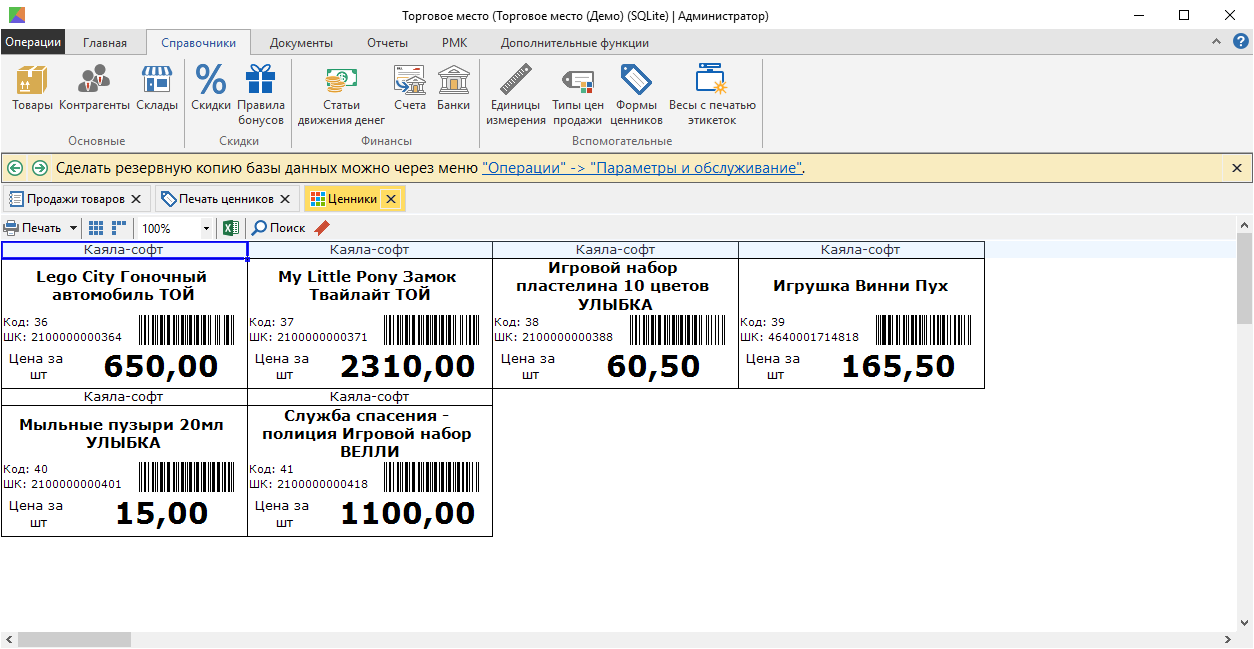This screenshot has width=1254, height=649.
Task: Collapse the ribbon with the chevron
Action: pyautogui.click(x=1216, y=42)
